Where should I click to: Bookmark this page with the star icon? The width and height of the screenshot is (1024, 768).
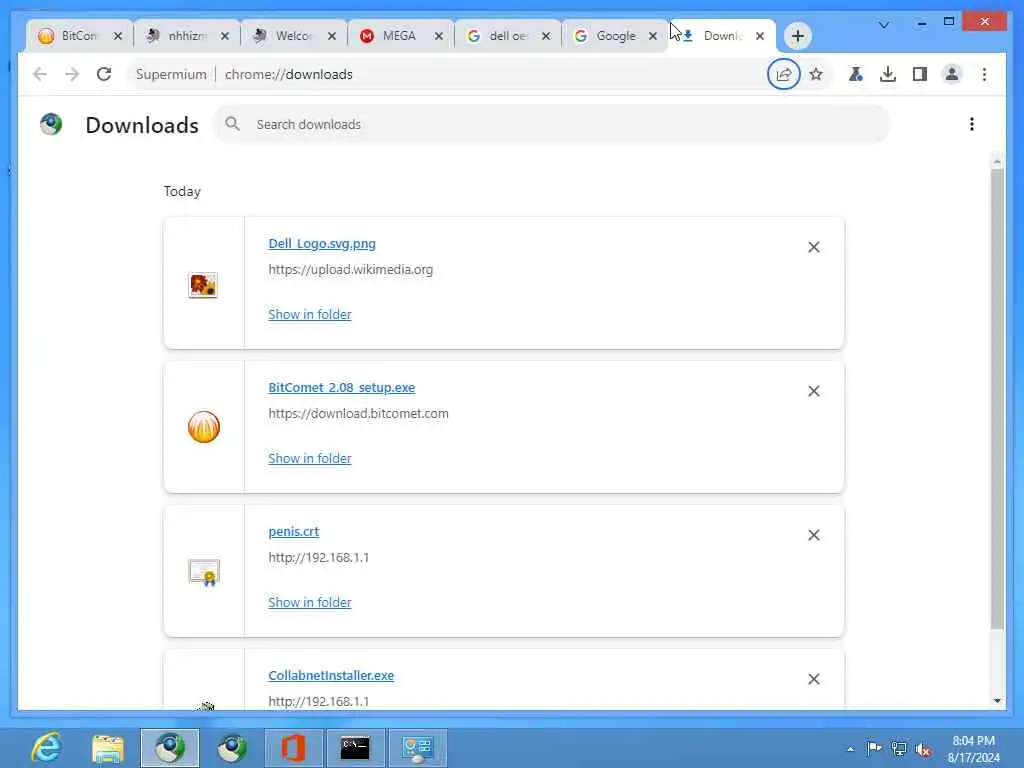point(816,74)
